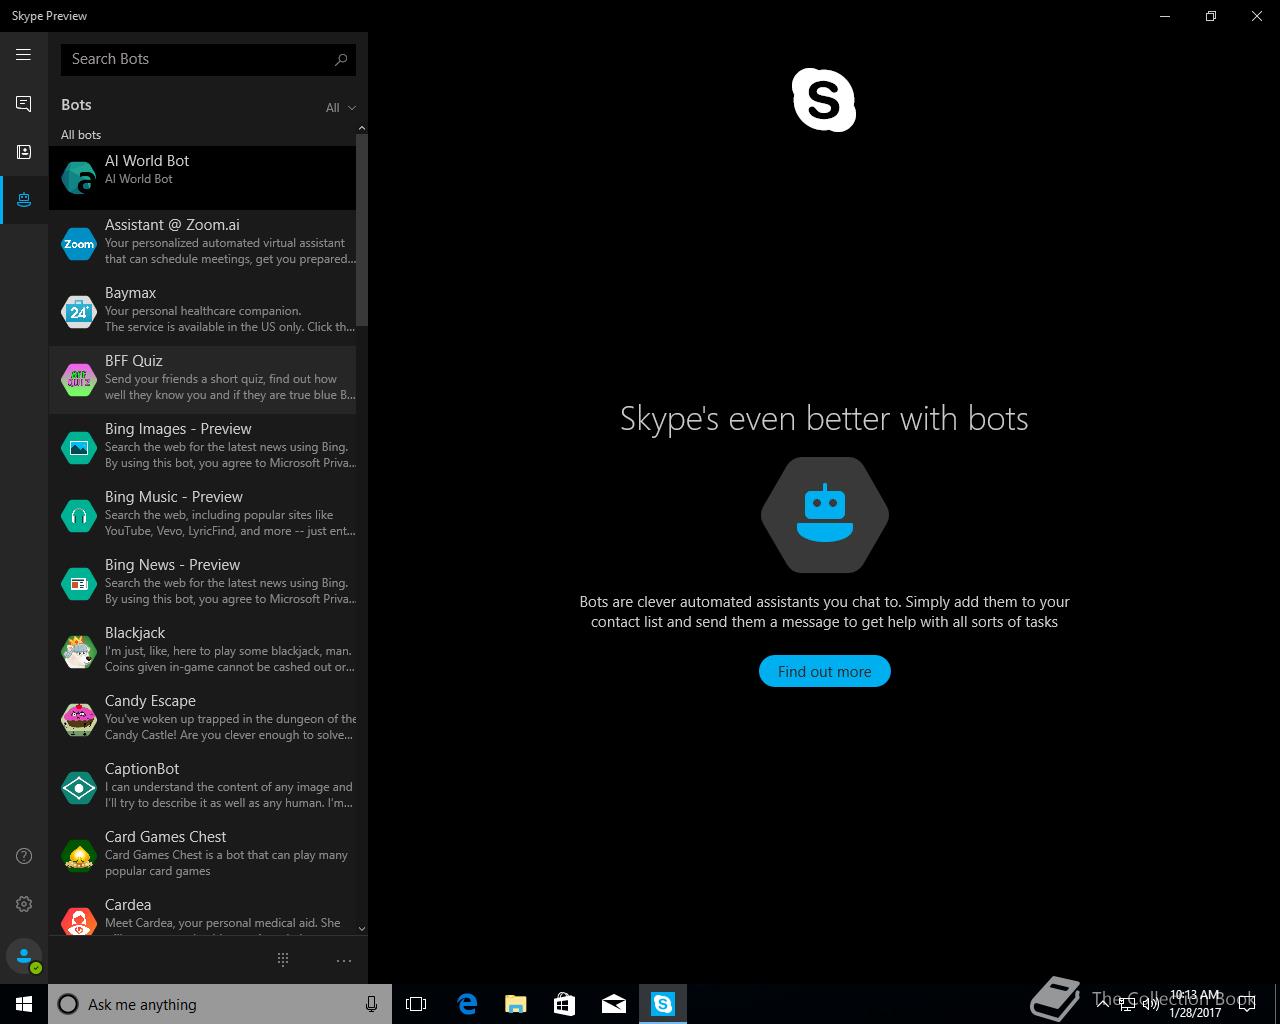Viewport: 1280px width, 1024px height.
Task: Open your profile avatar
Action: coord(24,957)
